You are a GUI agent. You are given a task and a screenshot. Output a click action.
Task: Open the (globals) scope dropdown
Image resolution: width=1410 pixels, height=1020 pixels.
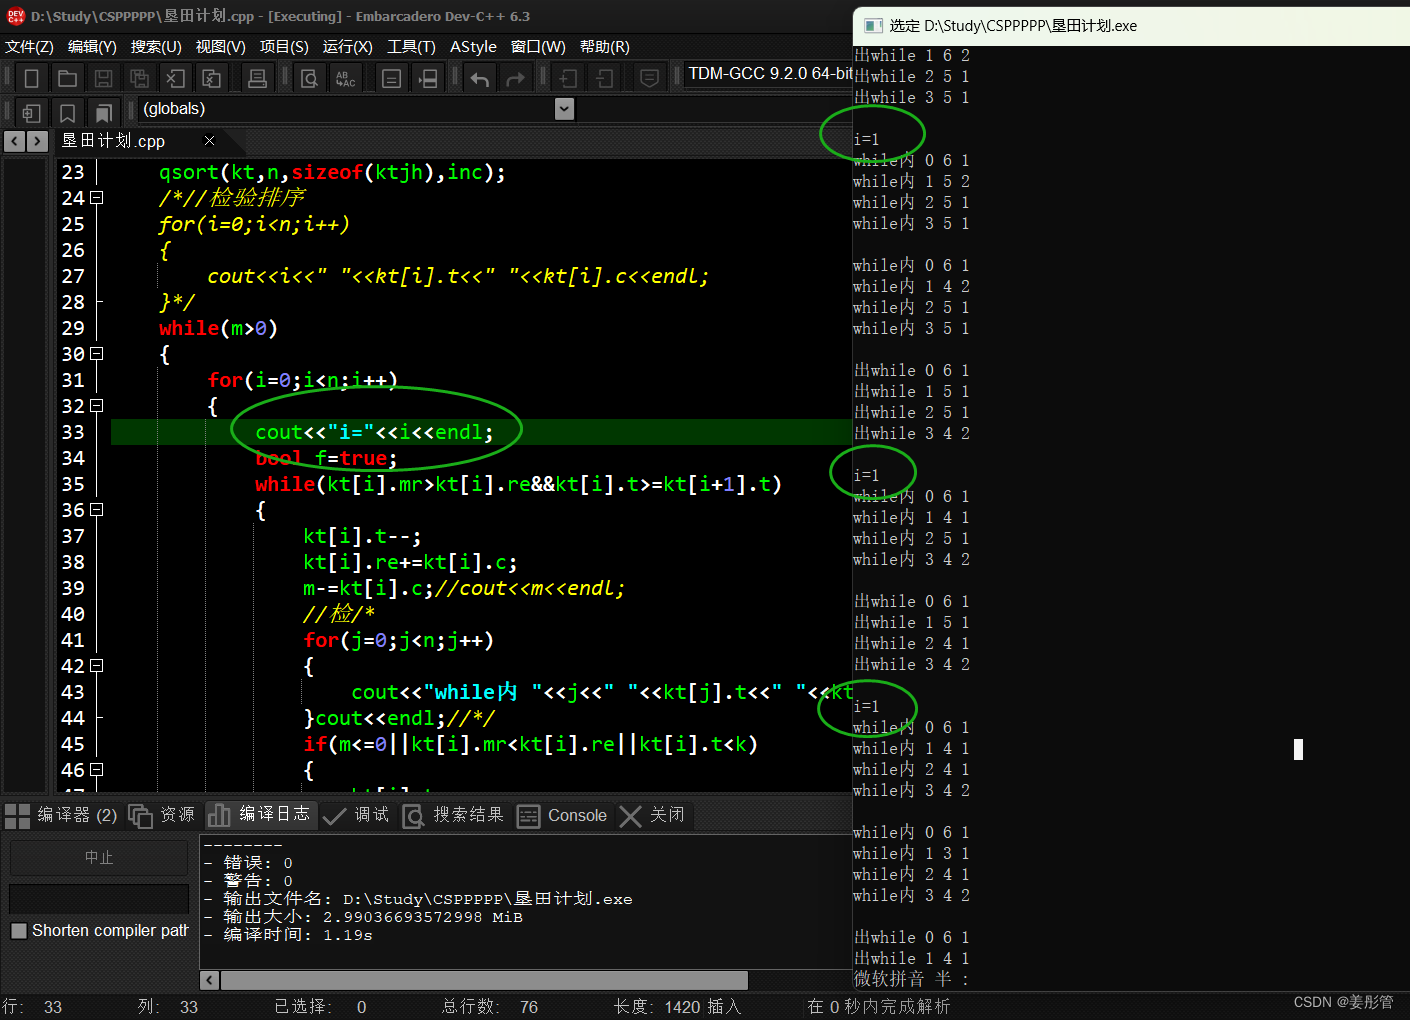tap(564, 109)
